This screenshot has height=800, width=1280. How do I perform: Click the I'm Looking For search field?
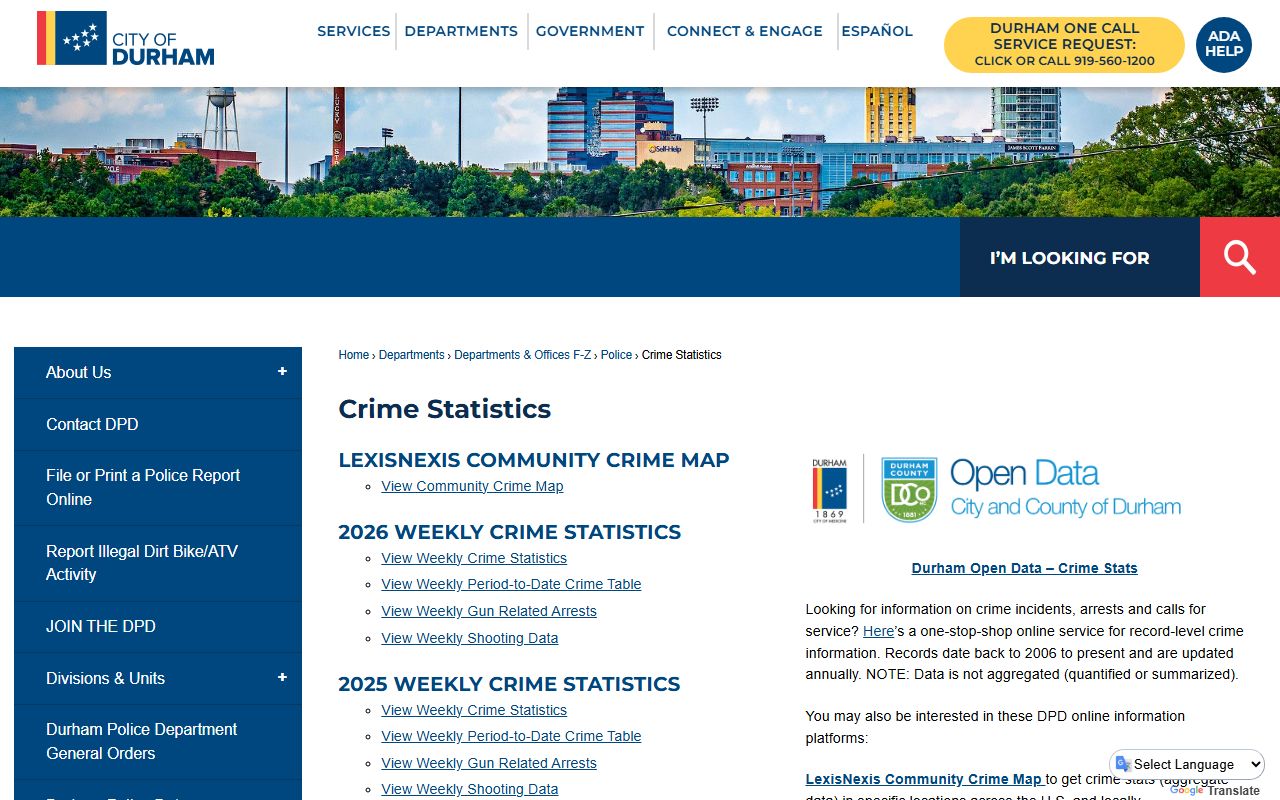coord(1080,257)
